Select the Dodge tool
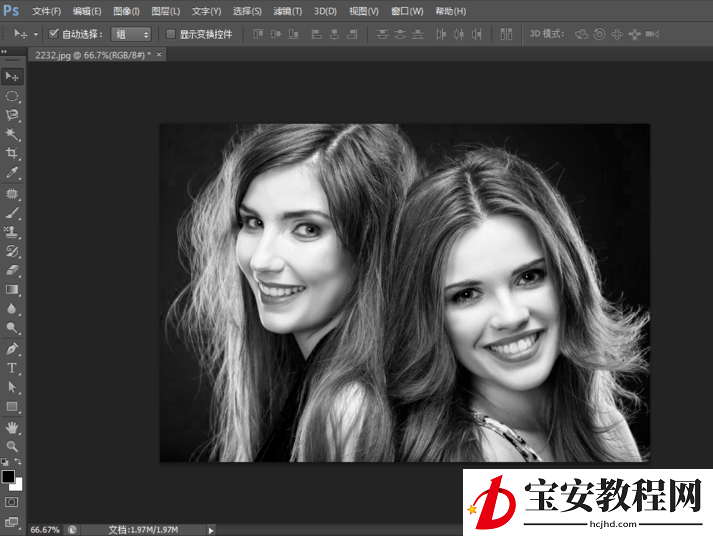This screenshot has width=713, height=536. coord(12,328)
